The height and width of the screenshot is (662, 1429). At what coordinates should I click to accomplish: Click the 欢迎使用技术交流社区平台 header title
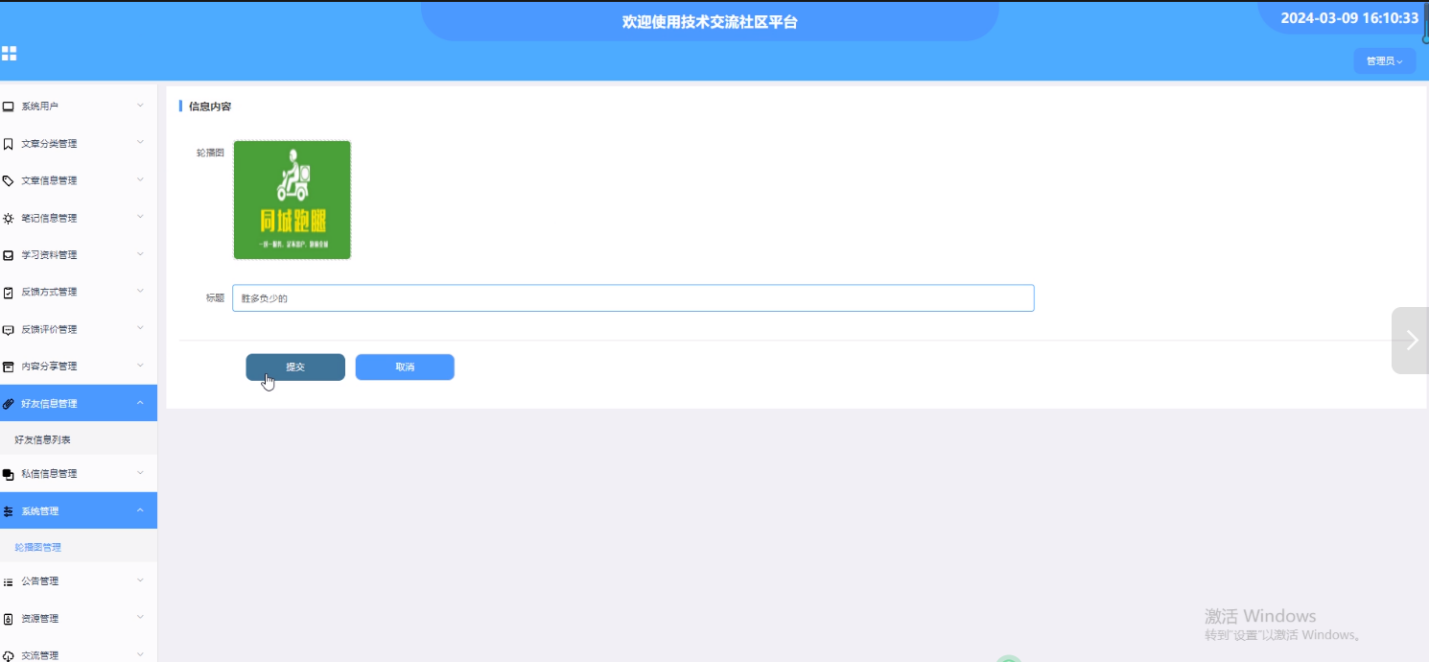coord(710,21)
